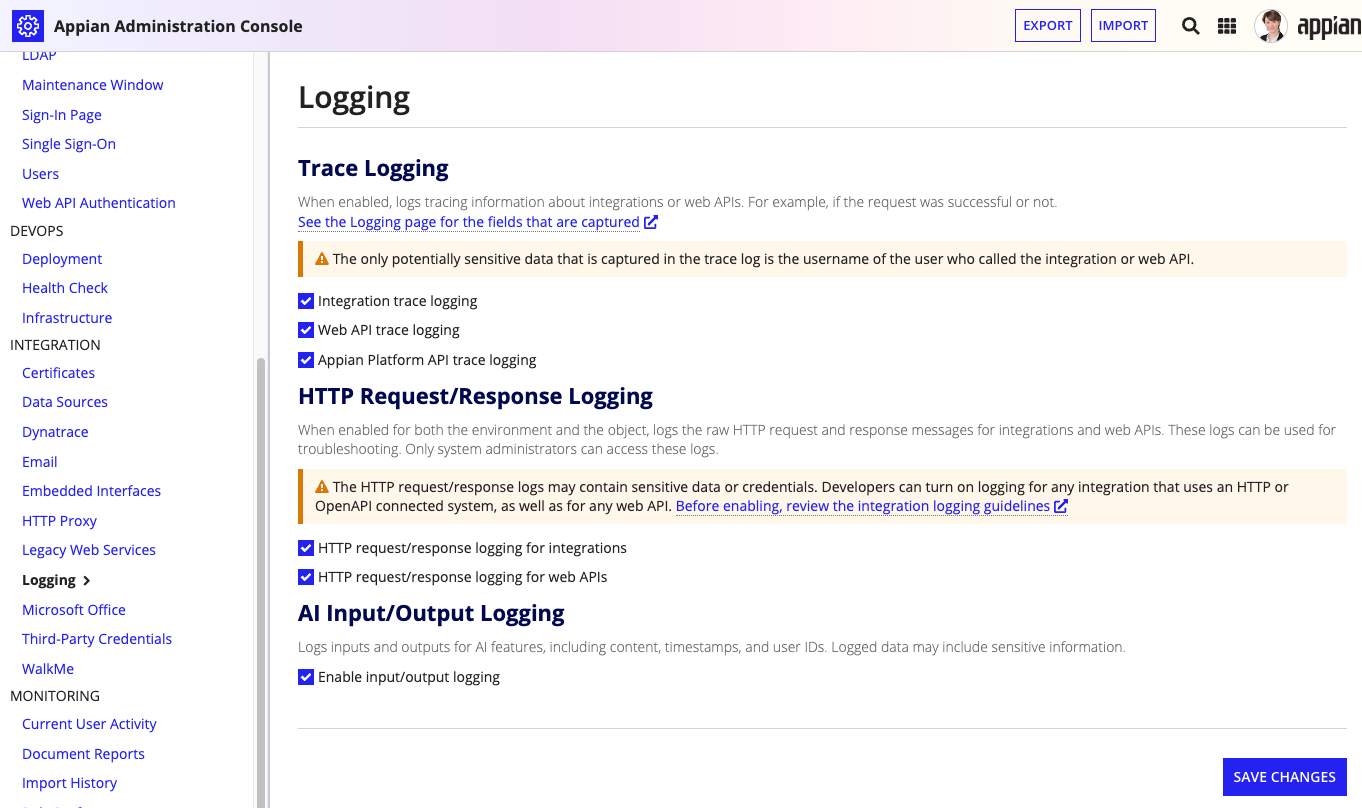
Task: Open Data Sources page
Action: [x=65, y=402]
